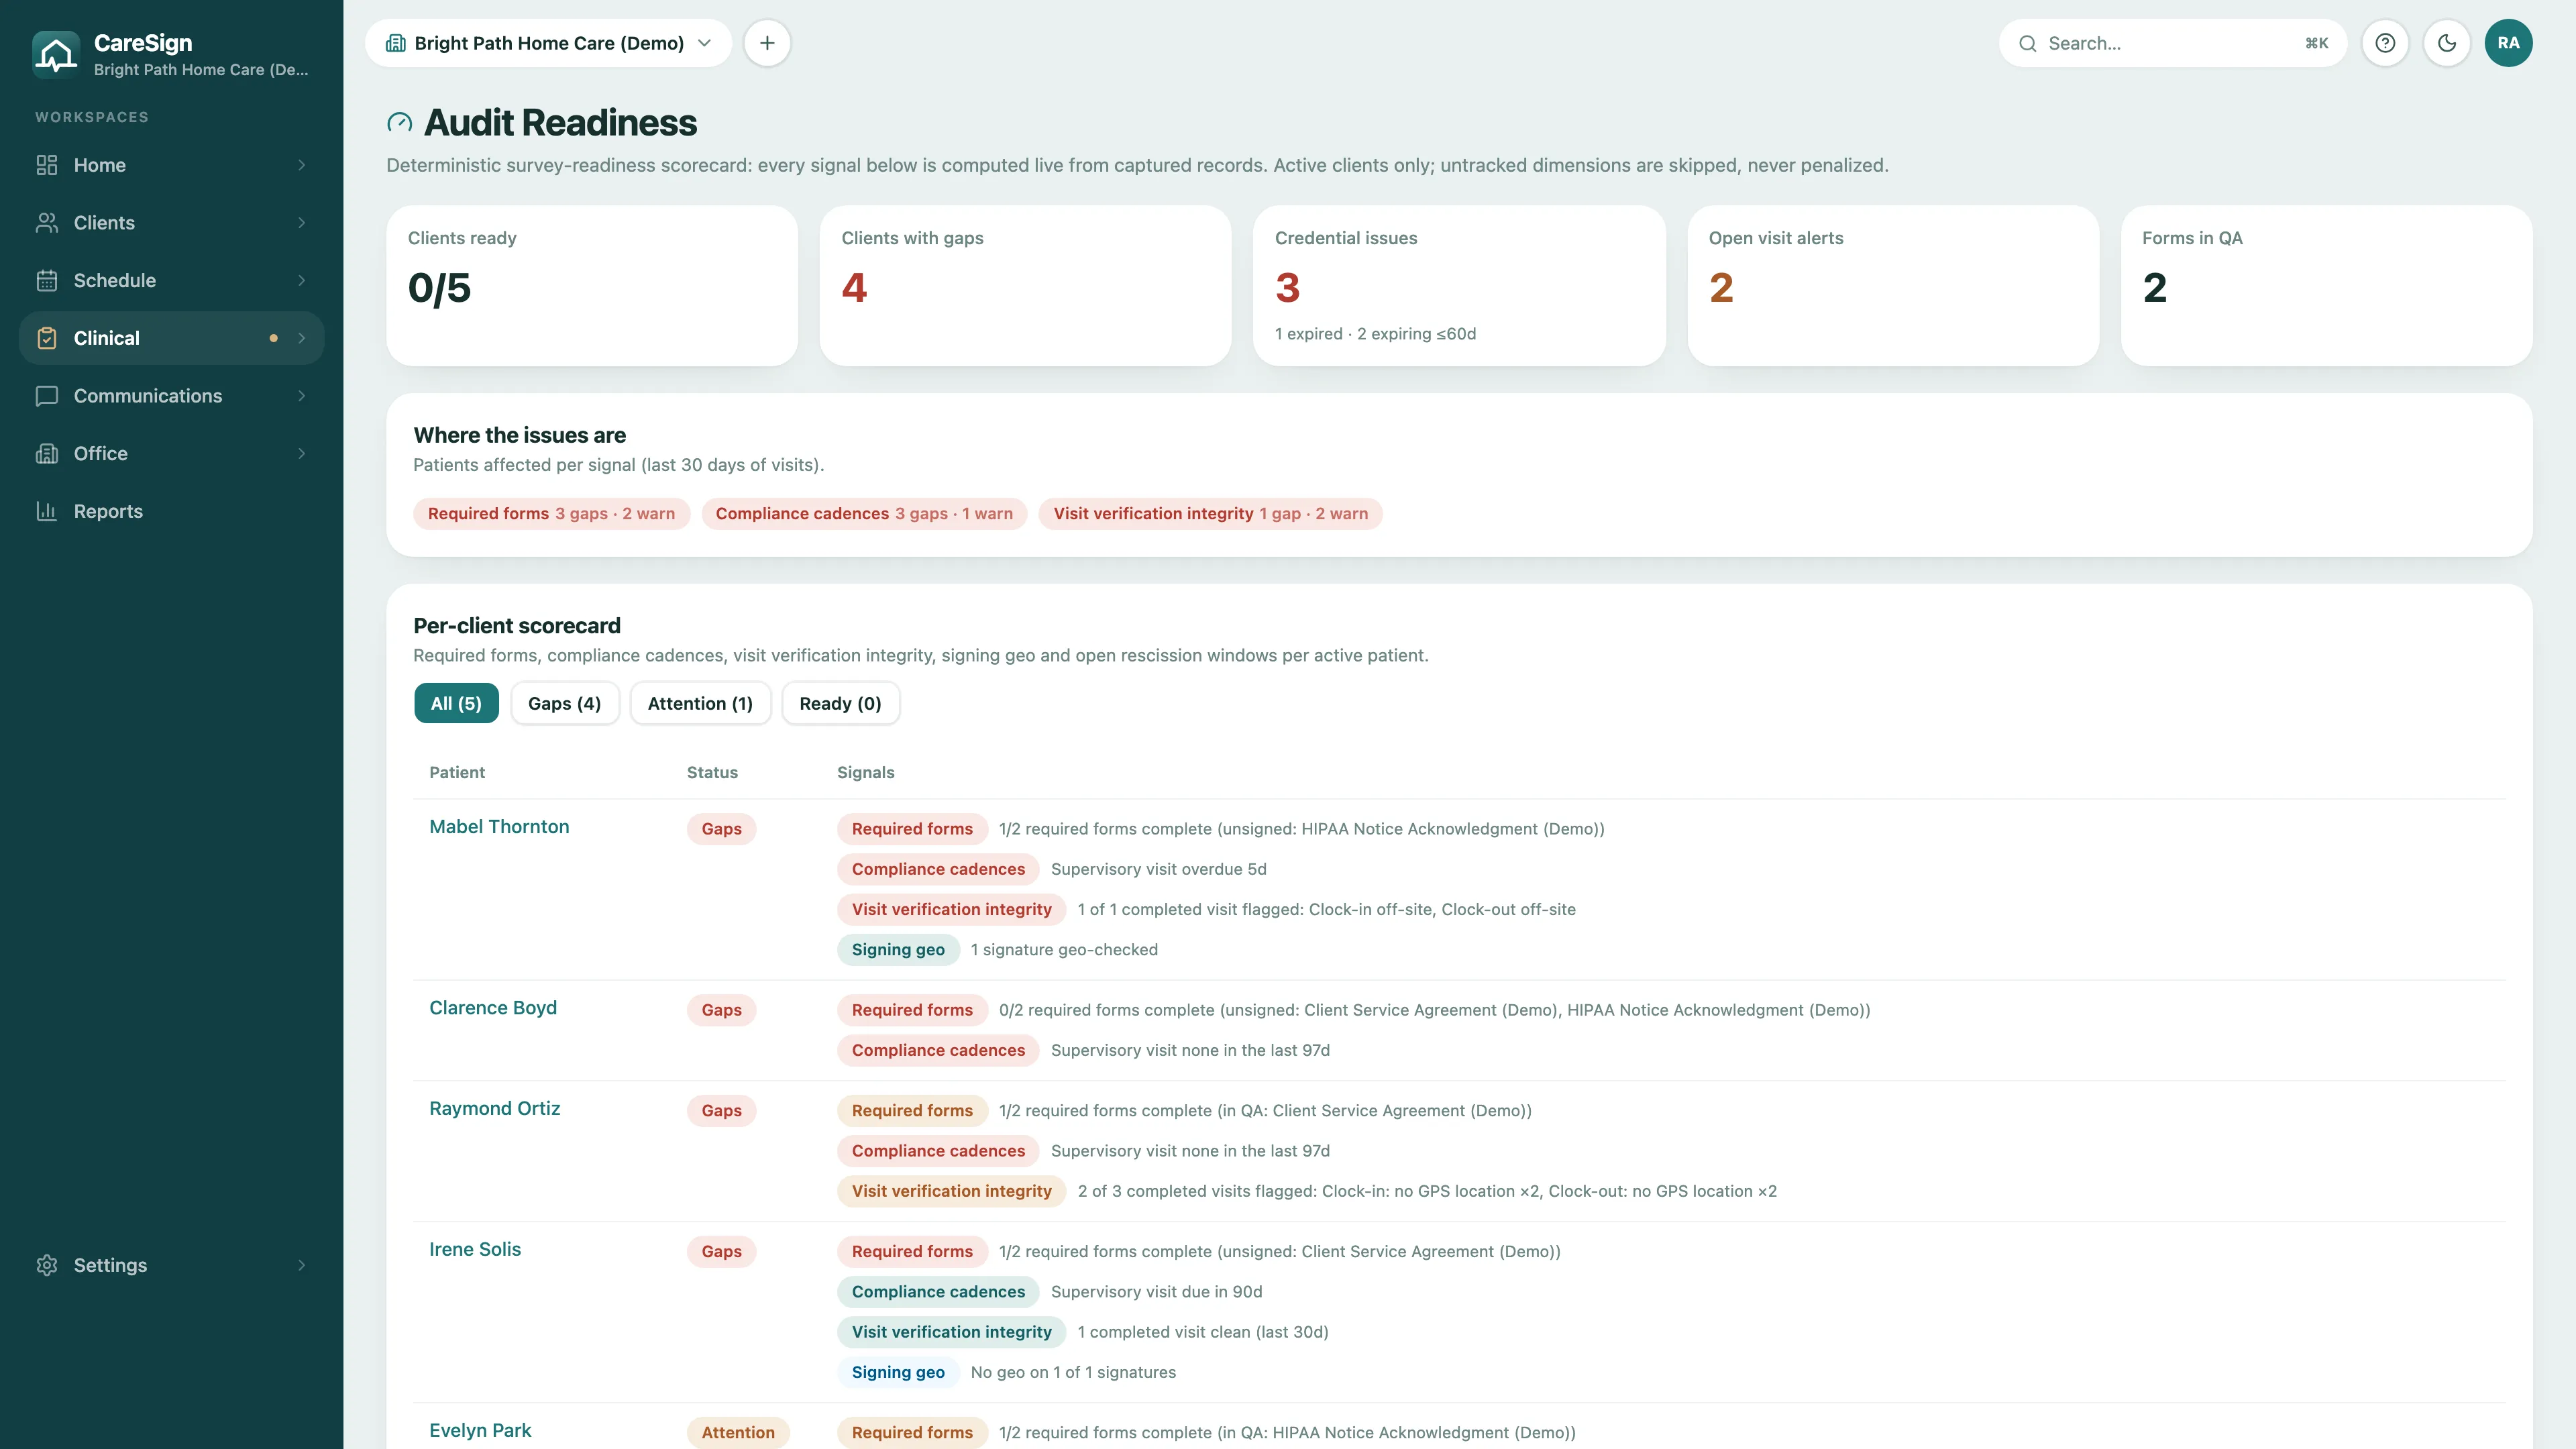2576x1449 pixels.
Task: Click the Open visit alerts summary card
Action: click(1893, 286)
